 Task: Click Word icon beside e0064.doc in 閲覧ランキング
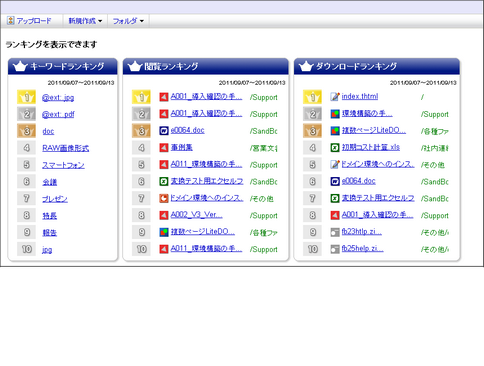click(164, 131)
